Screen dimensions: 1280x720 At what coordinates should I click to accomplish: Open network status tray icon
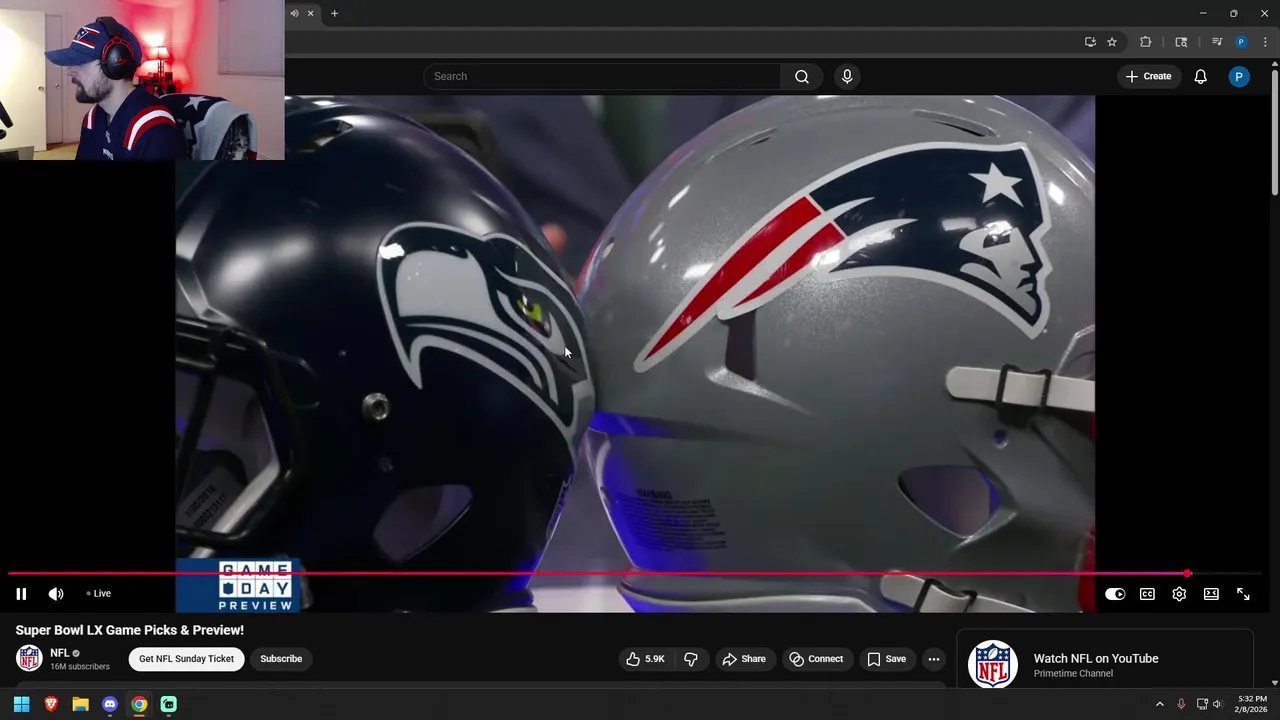1202,704
